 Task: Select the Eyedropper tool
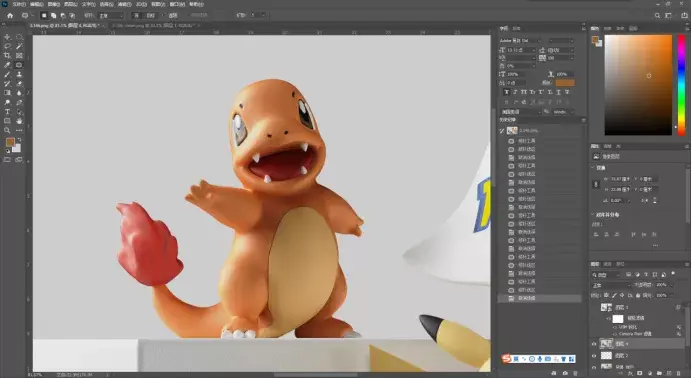pyautogui.click(x=7, y=65)
